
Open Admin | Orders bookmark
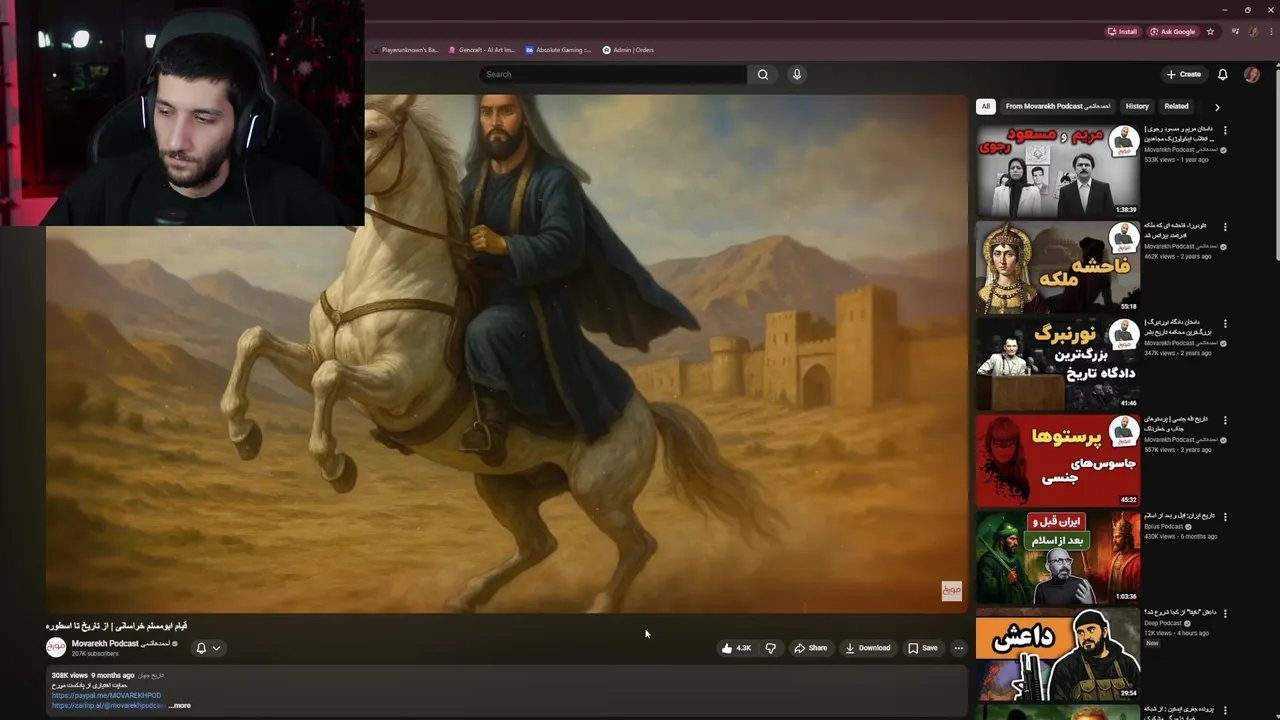628,50
